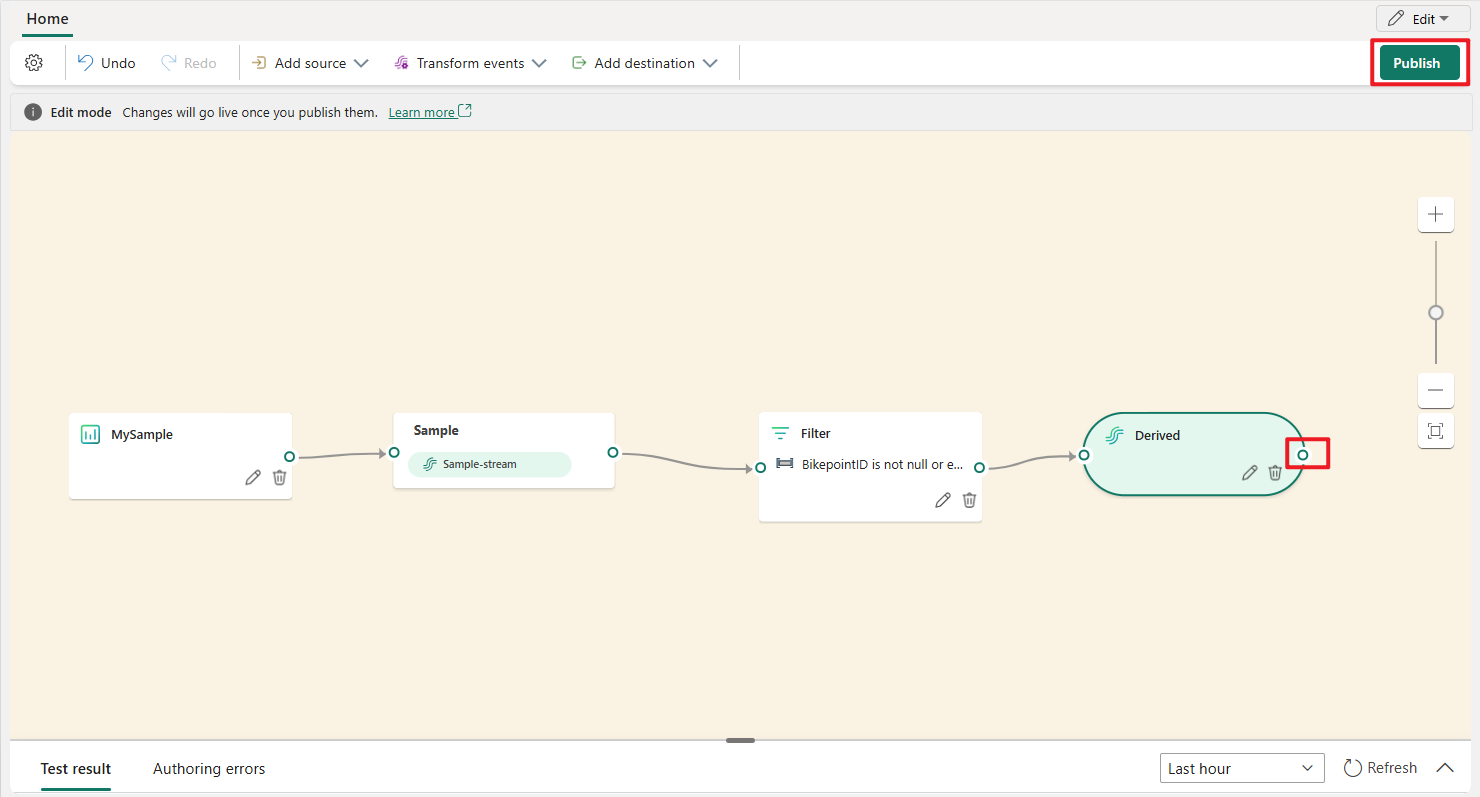Click the Publish button
1480x797 pixels.
pyautogui.click(x=1418, y=62)
